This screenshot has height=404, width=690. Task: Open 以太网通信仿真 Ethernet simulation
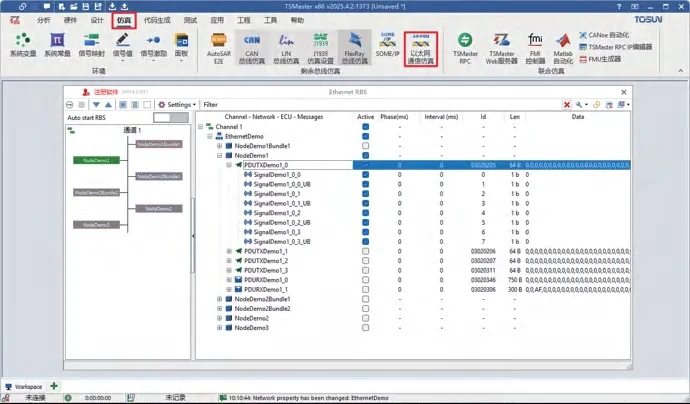click(421, 49)
